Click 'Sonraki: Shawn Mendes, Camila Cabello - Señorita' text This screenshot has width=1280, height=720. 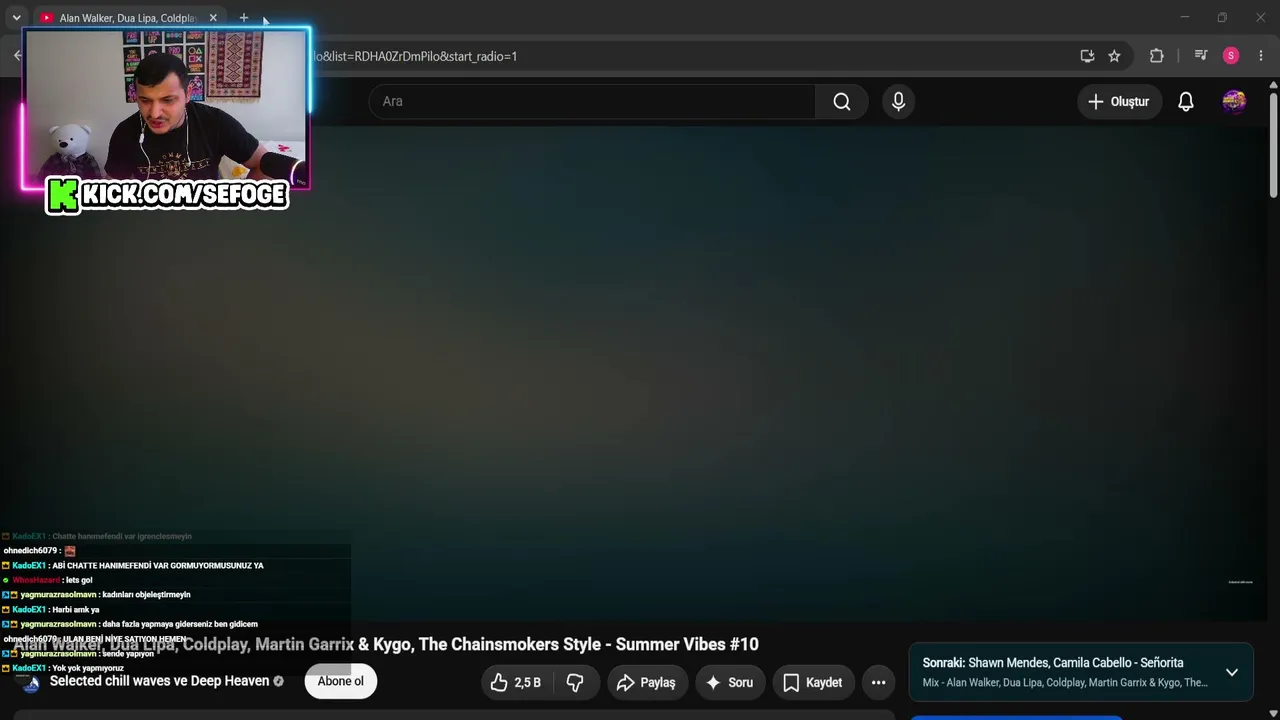1053,662
